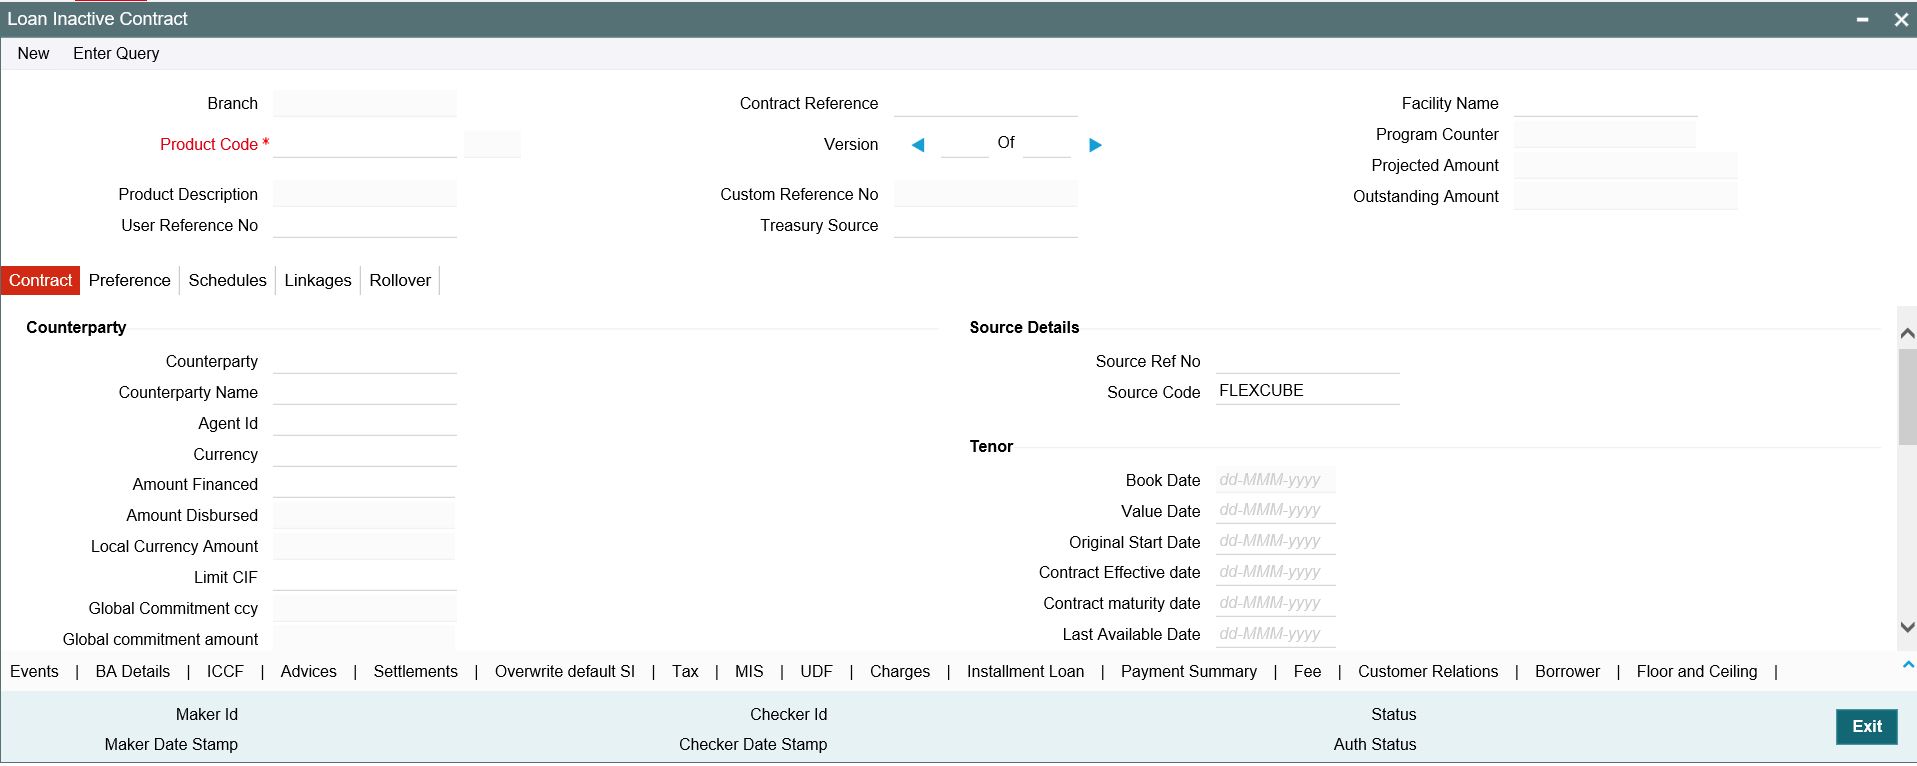Open the Schedules tab
Viewport: 1917px width, 766px height.
[x=228, y=280]
